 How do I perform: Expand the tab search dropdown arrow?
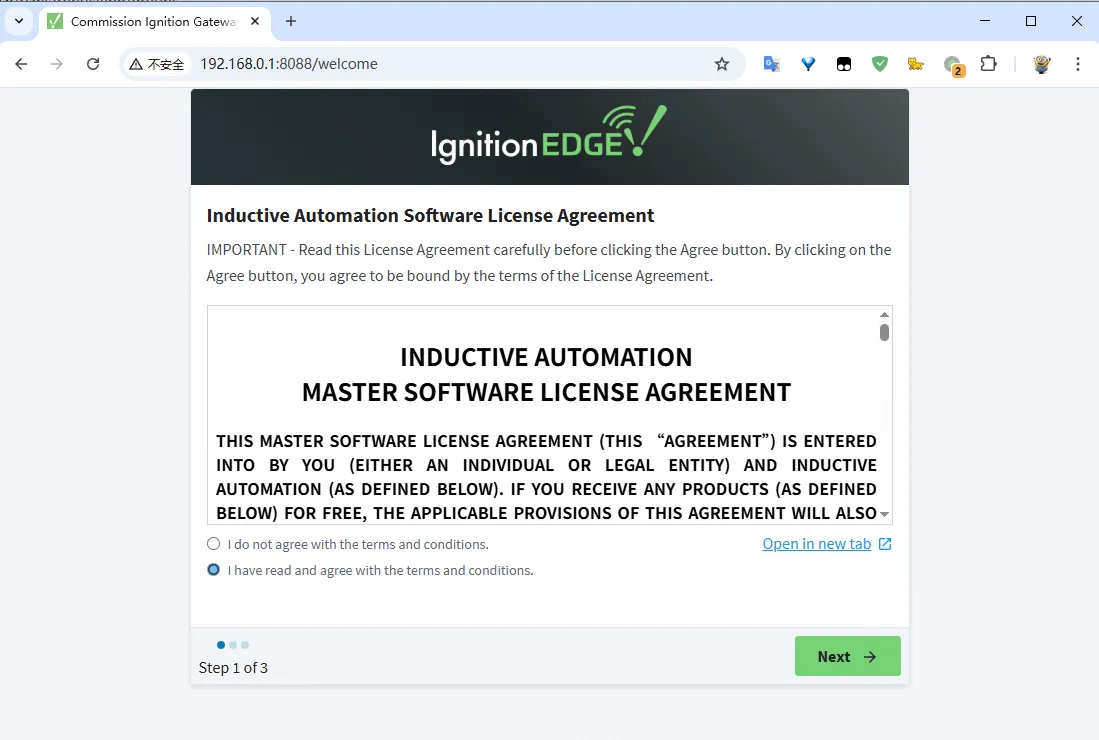(18, 21)
